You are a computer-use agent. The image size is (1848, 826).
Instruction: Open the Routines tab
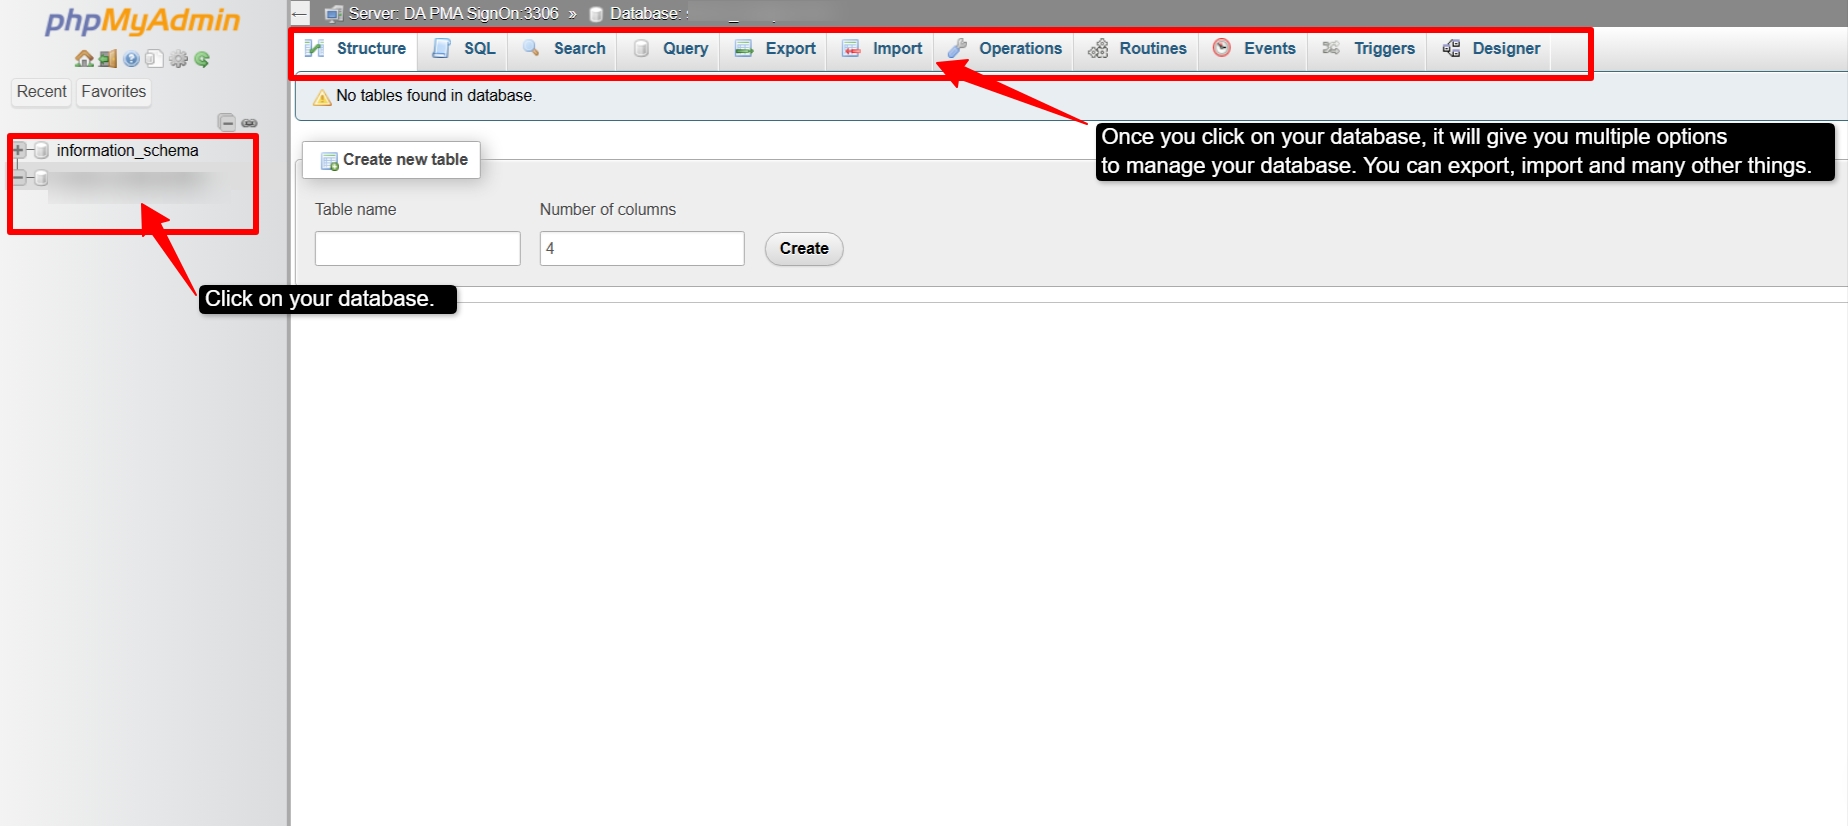click(1138, 49)
